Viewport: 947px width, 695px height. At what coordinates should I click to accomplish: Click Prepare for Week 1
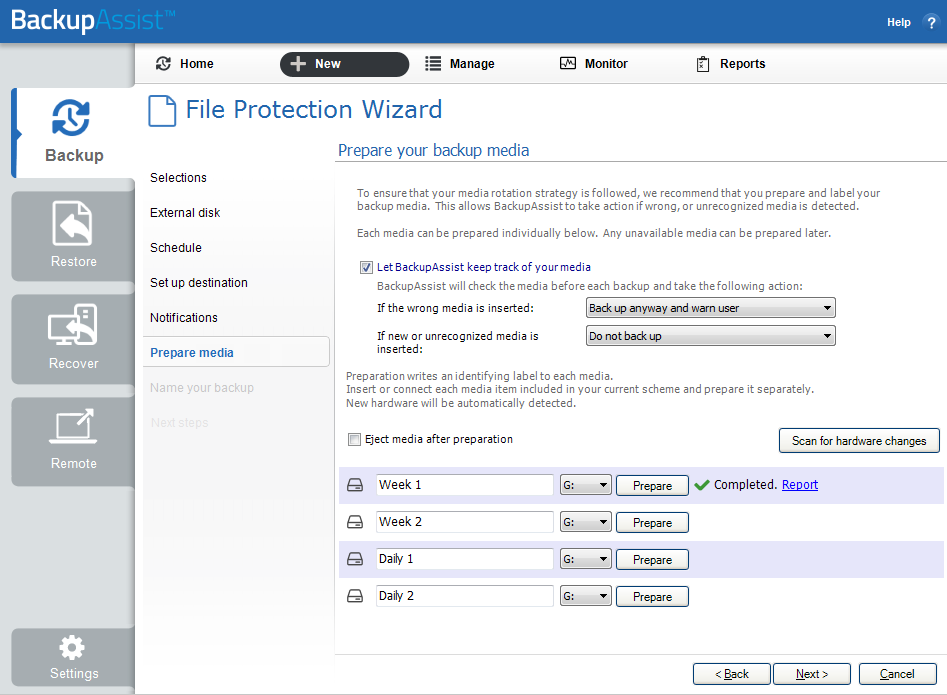click(x=652, y=485)
